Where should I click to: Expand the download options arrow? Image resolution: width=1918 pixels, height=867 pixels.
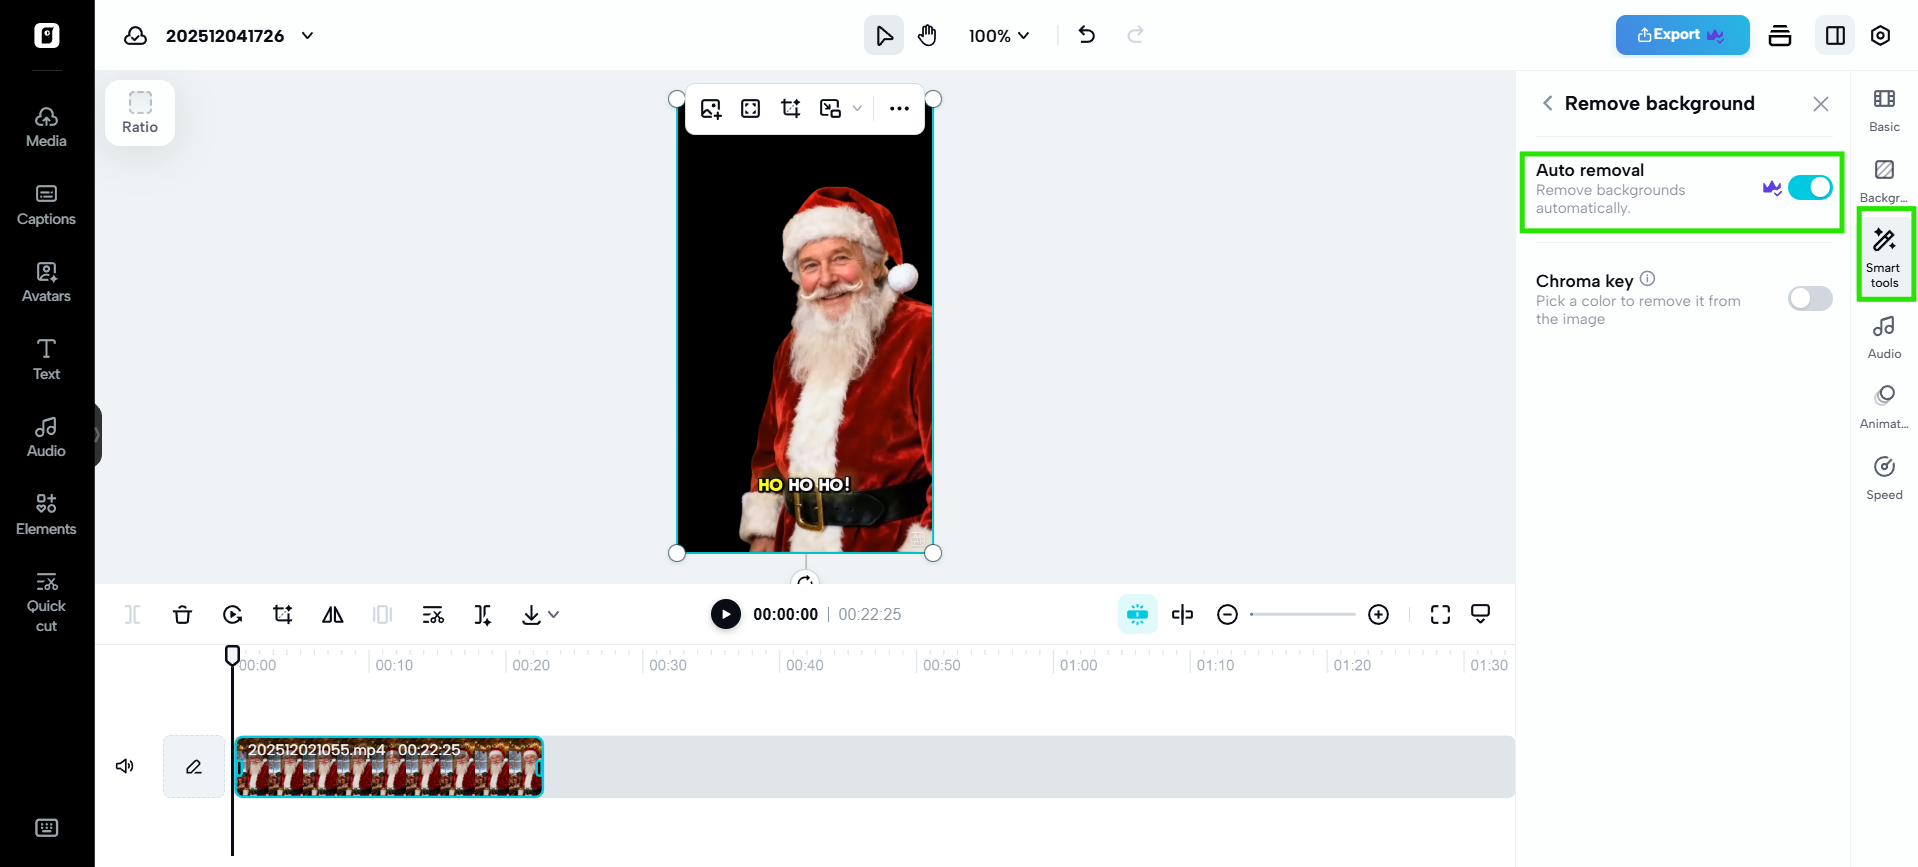pos(554,614)
